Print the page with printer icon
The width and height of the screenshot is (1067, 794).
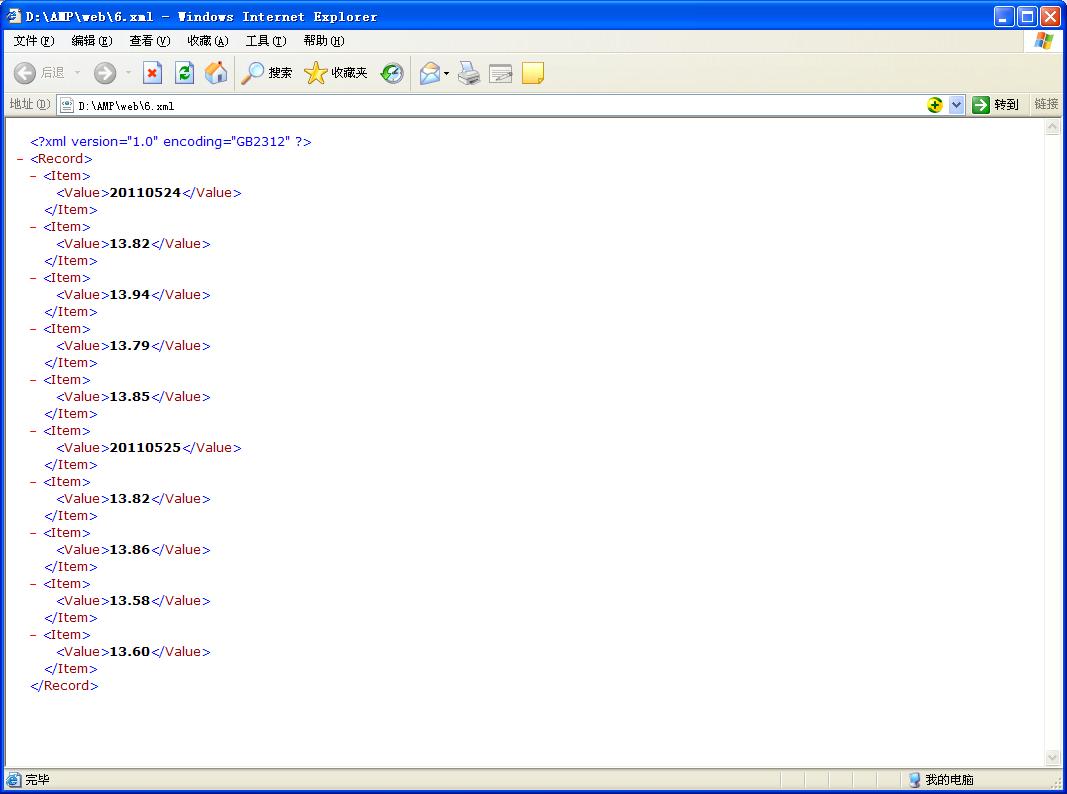(x=469, y=73)
